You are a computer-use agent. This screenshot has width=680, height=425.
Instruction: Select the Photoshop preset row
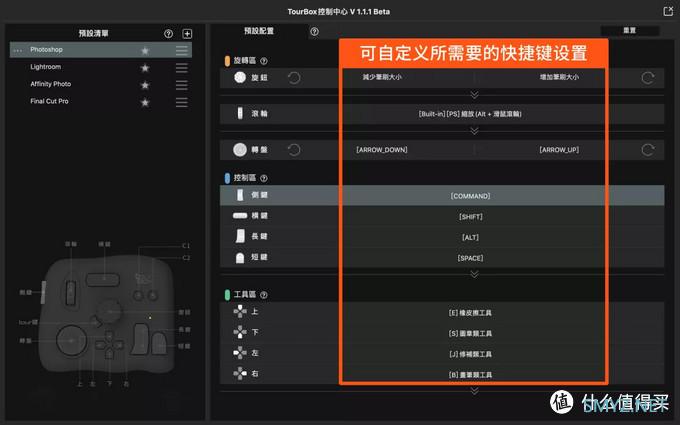(x=101, y=50)
